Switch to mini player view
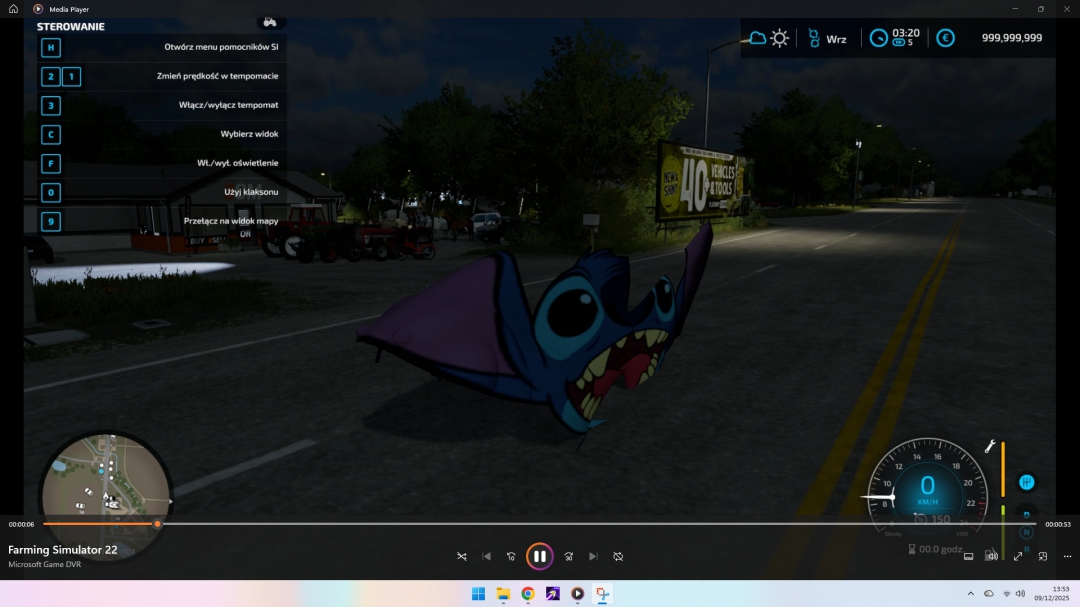This screenshot has width=1080, height=607. point(1043,556)
